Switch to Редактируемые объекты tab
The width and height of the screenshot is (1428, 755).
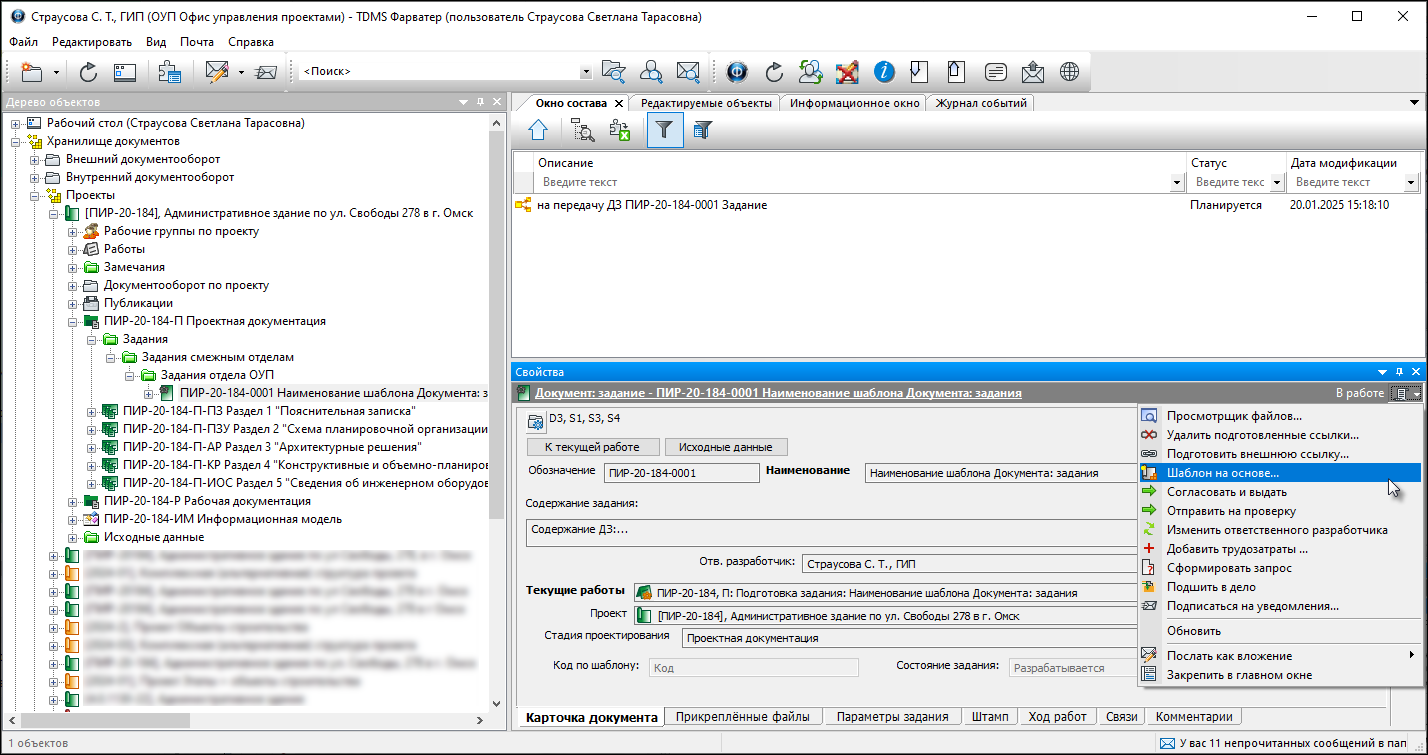point(706,103)
